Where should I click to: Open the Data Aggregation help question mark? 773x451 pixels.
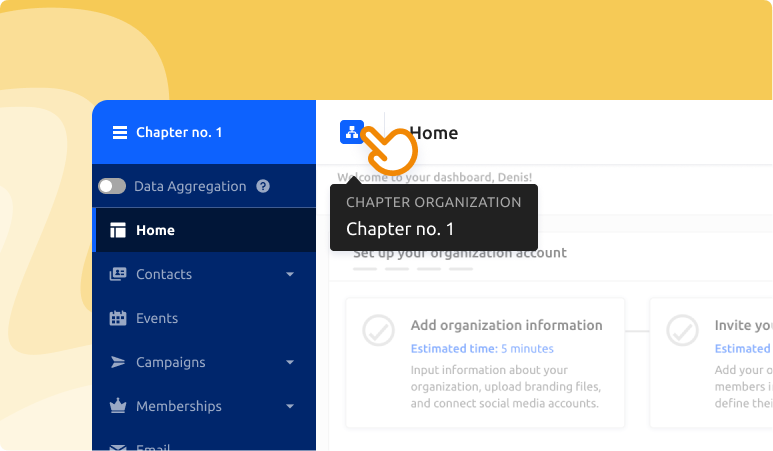[x=263, y=186]
